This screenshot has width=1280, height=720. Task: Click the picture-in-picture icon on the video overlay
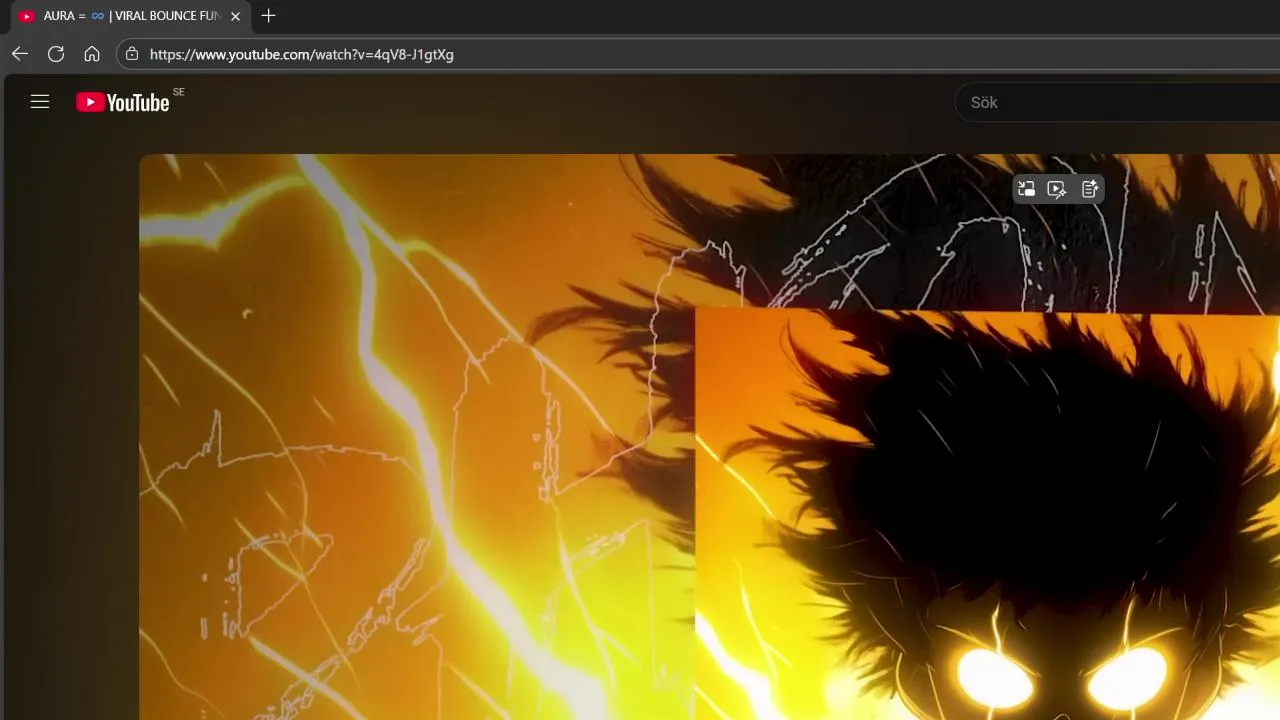point(1027,189)
